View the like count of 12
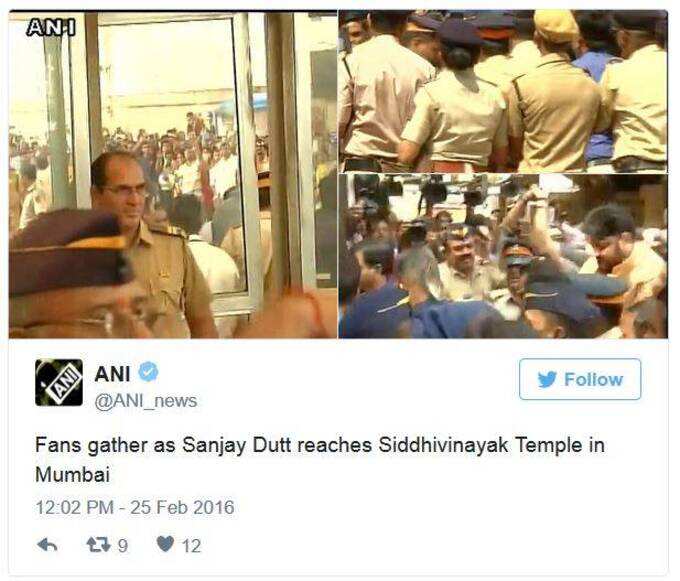The image size is (680, 581). coord(191,545)
